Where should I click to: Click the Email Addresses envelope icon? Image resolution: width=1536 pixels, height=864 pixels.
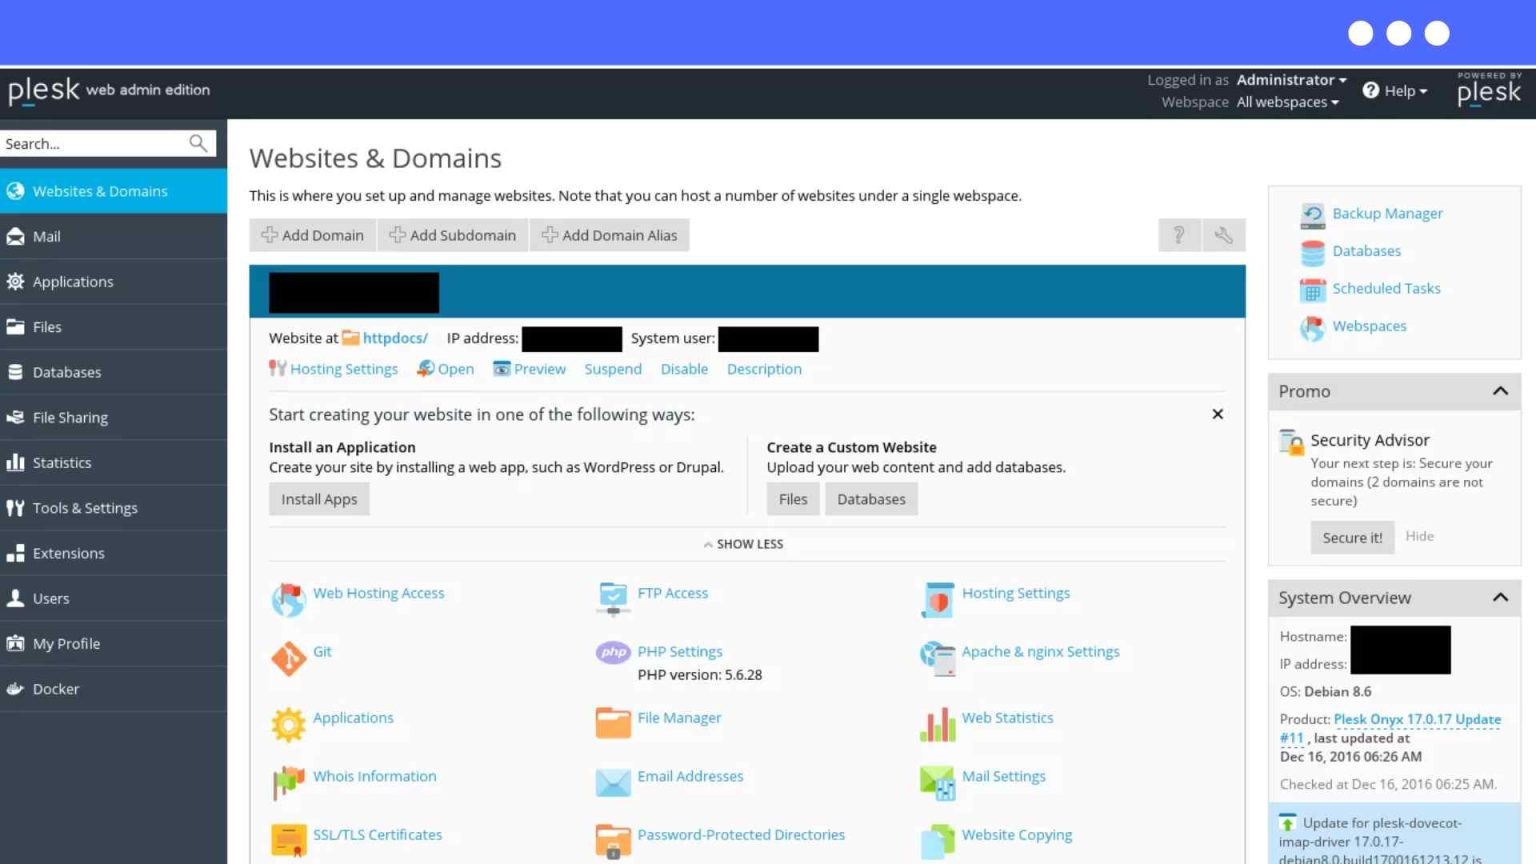point(613,782)
